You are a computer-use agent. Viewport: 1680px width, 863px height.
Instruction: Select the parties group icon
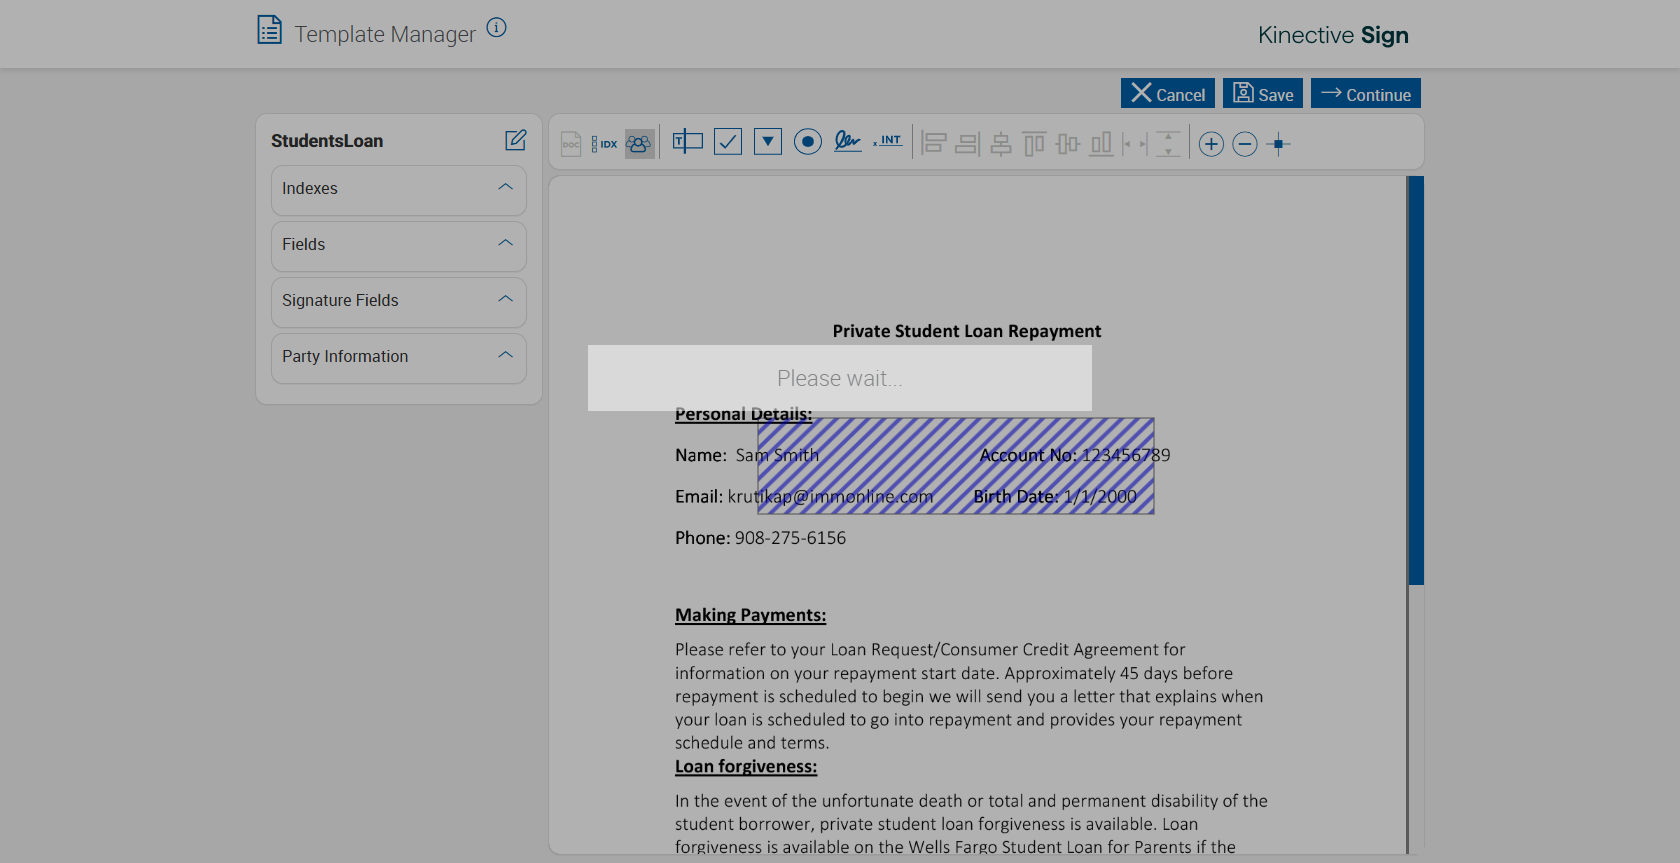[x=640, y=144]
